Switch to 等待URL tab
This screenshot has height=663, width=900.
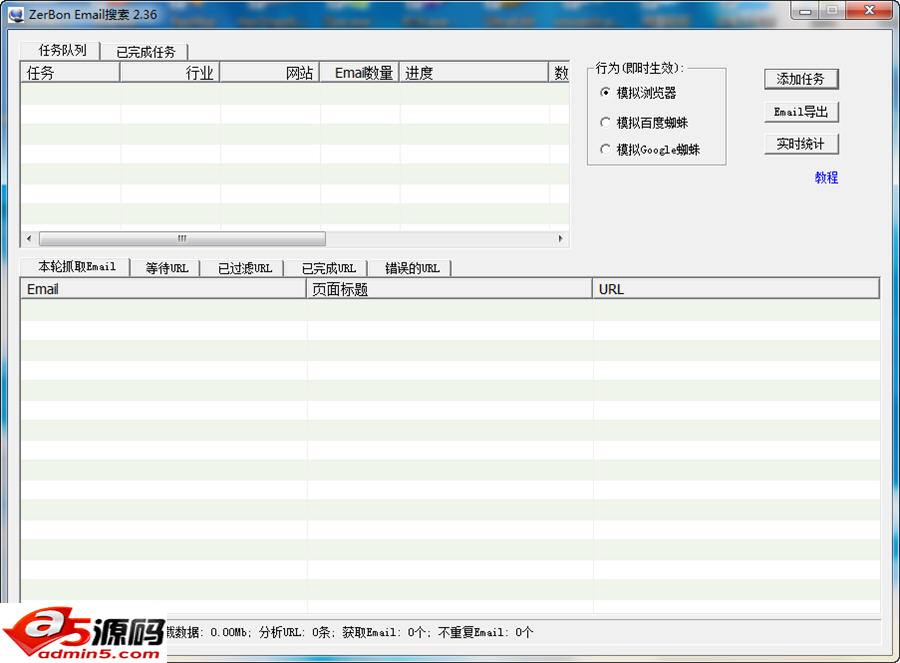pos(166,268)
